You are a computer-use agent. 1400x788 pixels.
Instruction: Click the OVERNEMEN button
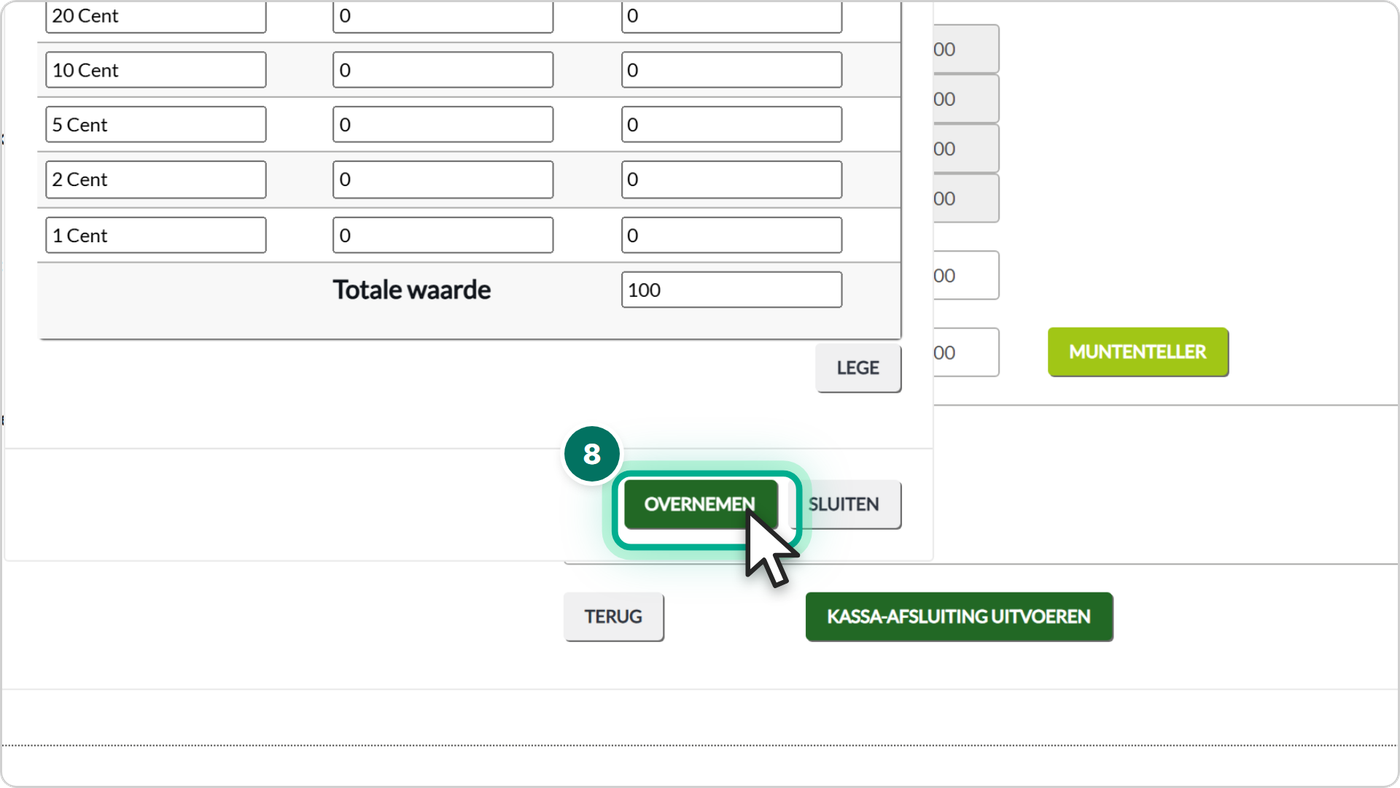pyautogui.click(x=700, y=504)
